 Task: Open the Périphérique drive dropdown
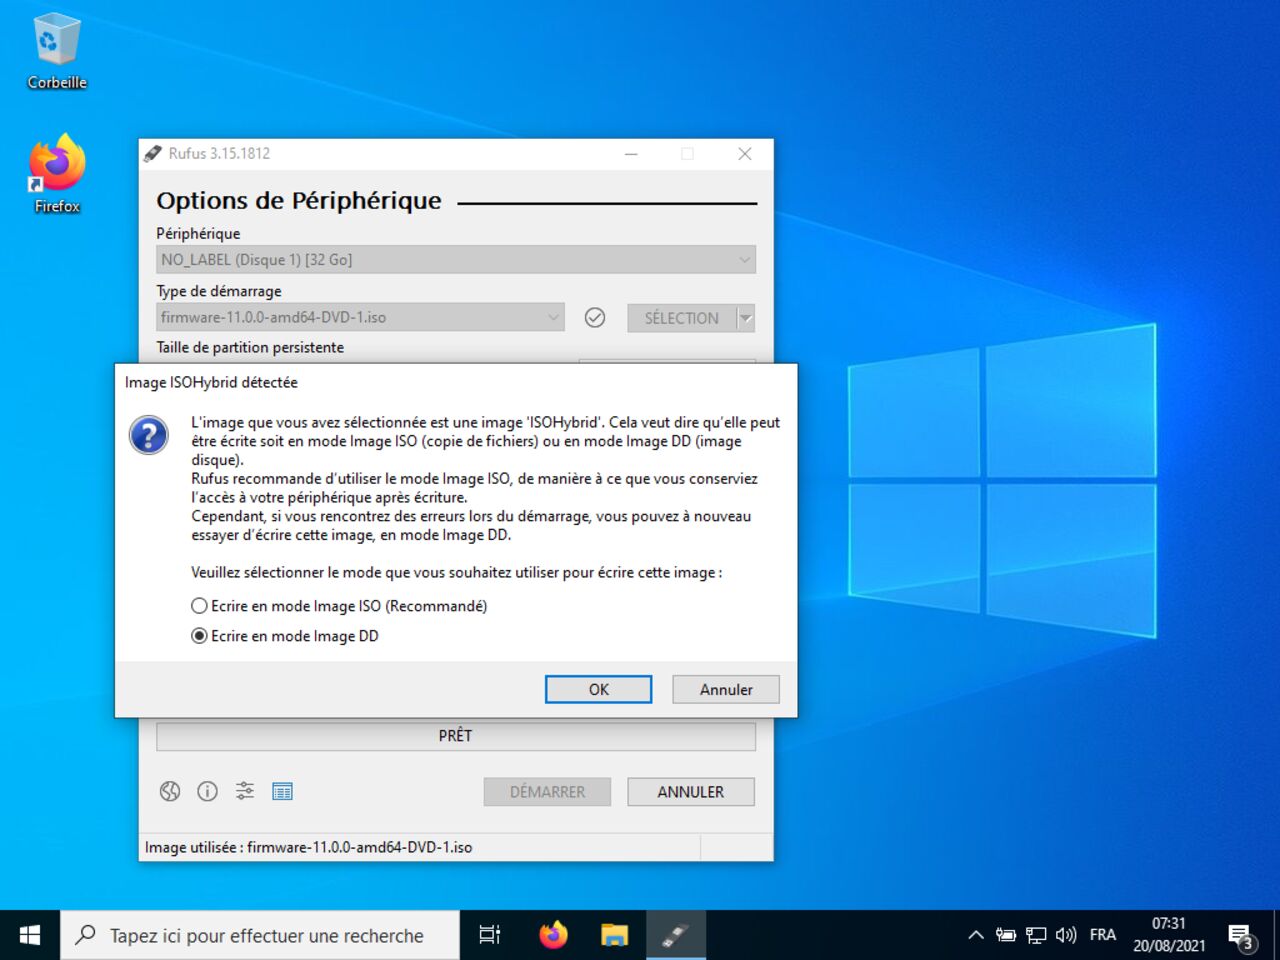pyautogui.click(x=456, y=260)
